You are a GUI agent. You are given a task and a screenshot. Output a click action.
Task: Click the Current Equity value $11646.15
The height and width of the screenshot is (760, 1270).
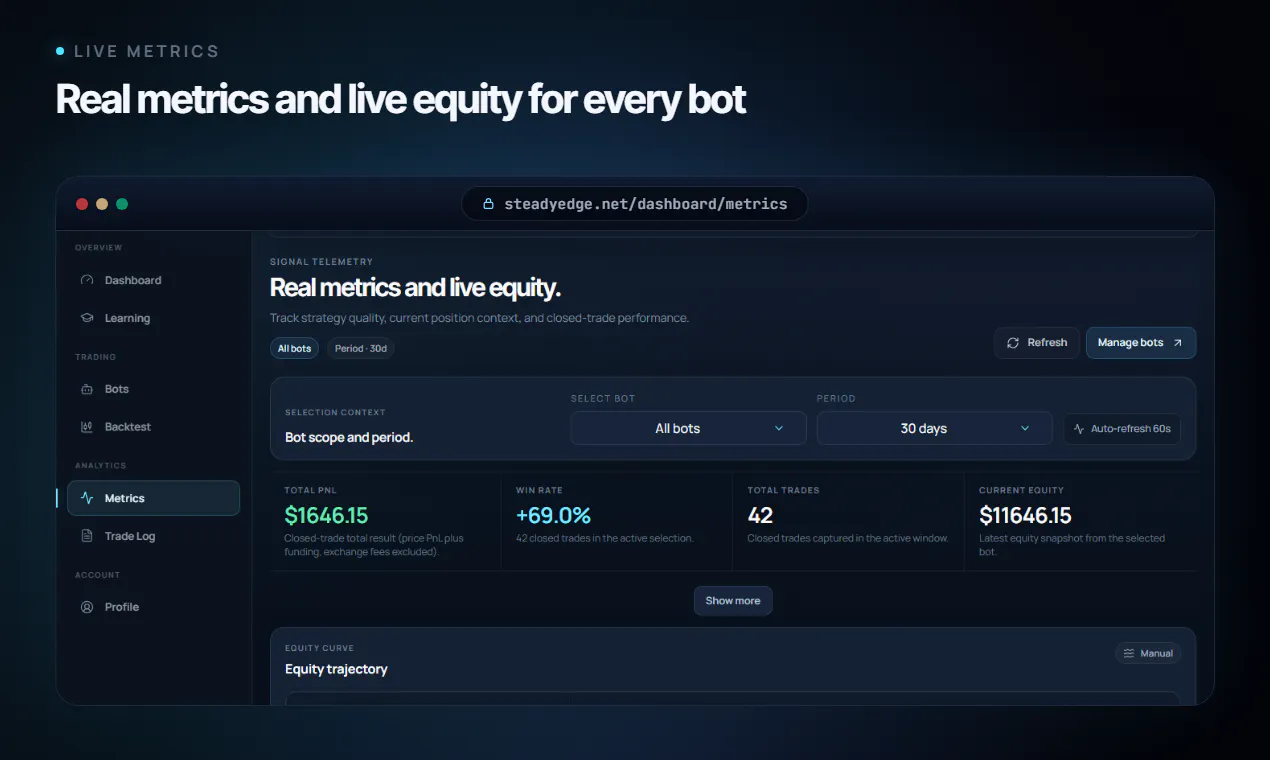point(1025,516)
